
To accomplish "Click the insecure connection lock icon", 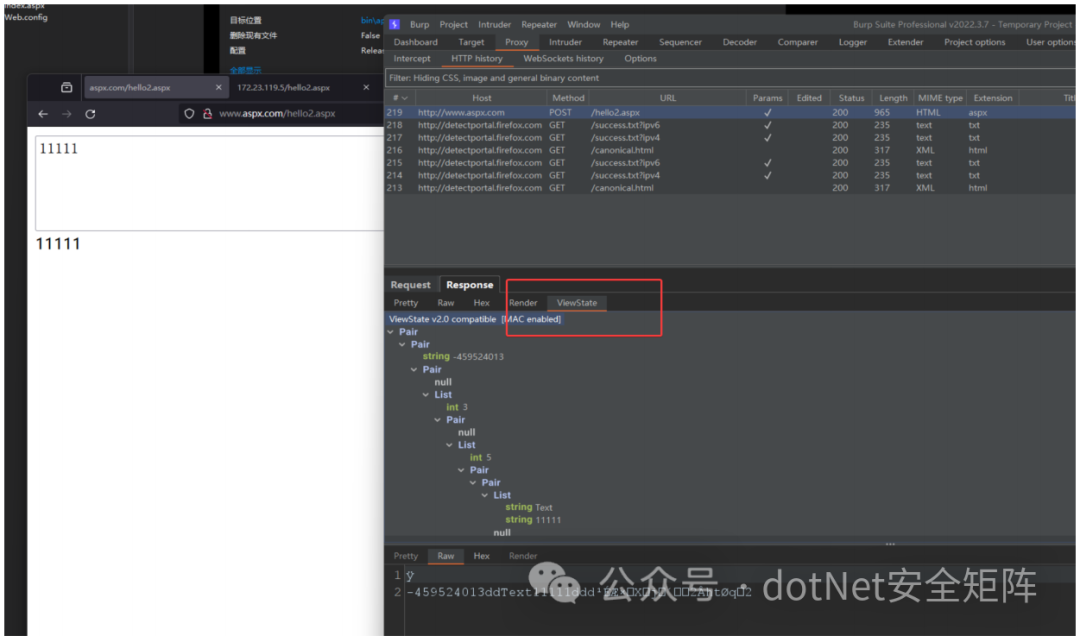I will tap(207, 114).
